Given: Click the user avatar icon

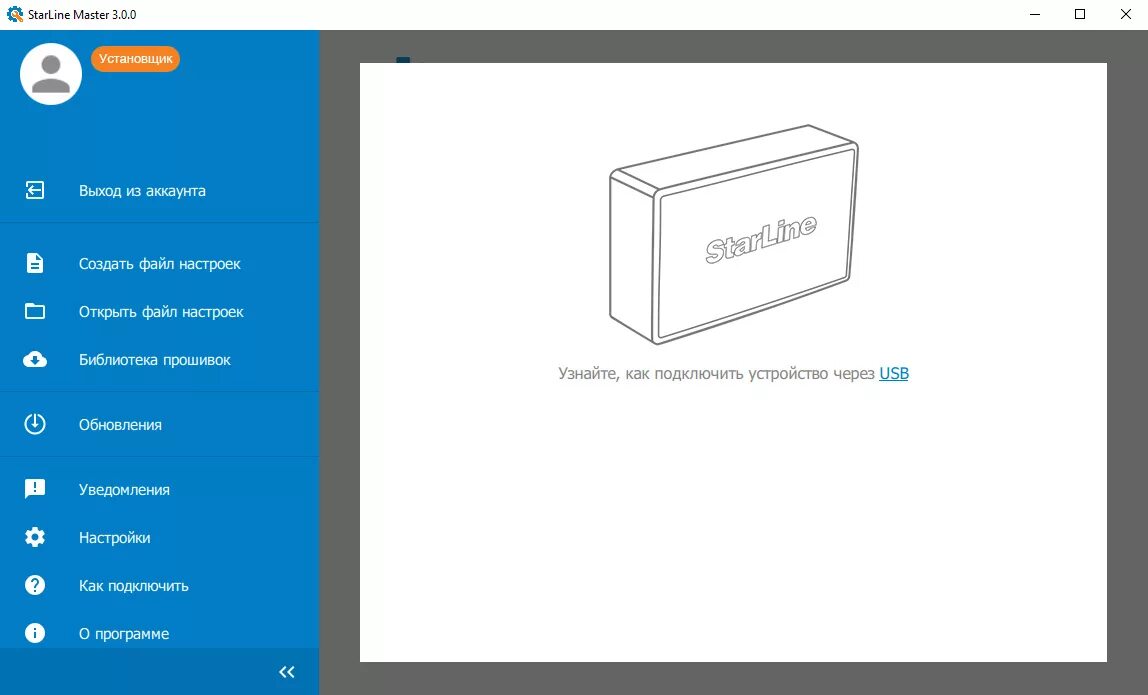Looking at the screenshot, I should (x=51, y=74).
